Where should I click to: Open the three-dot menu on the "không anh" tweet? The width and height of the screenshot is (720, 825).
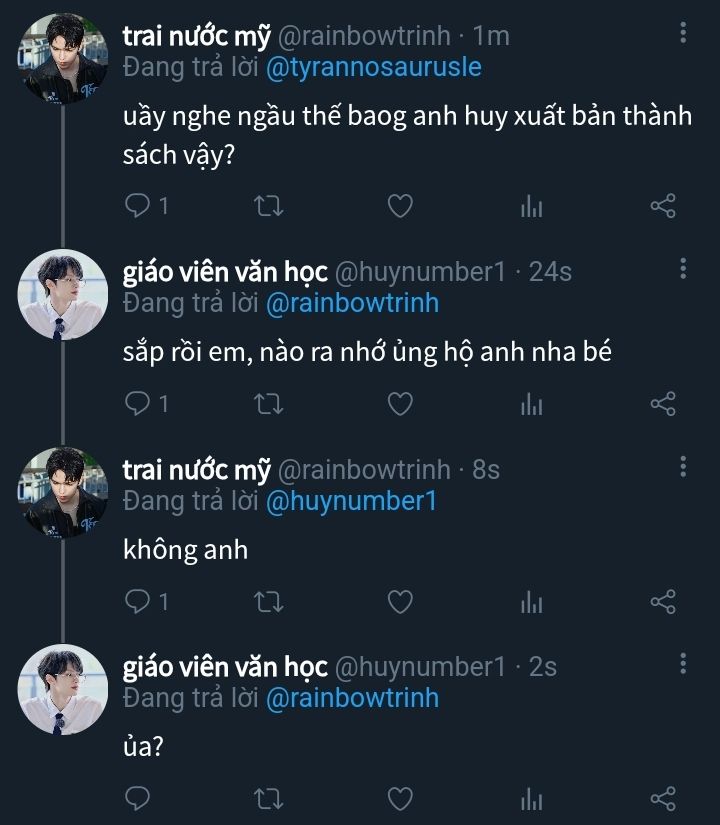pos(683,467)
